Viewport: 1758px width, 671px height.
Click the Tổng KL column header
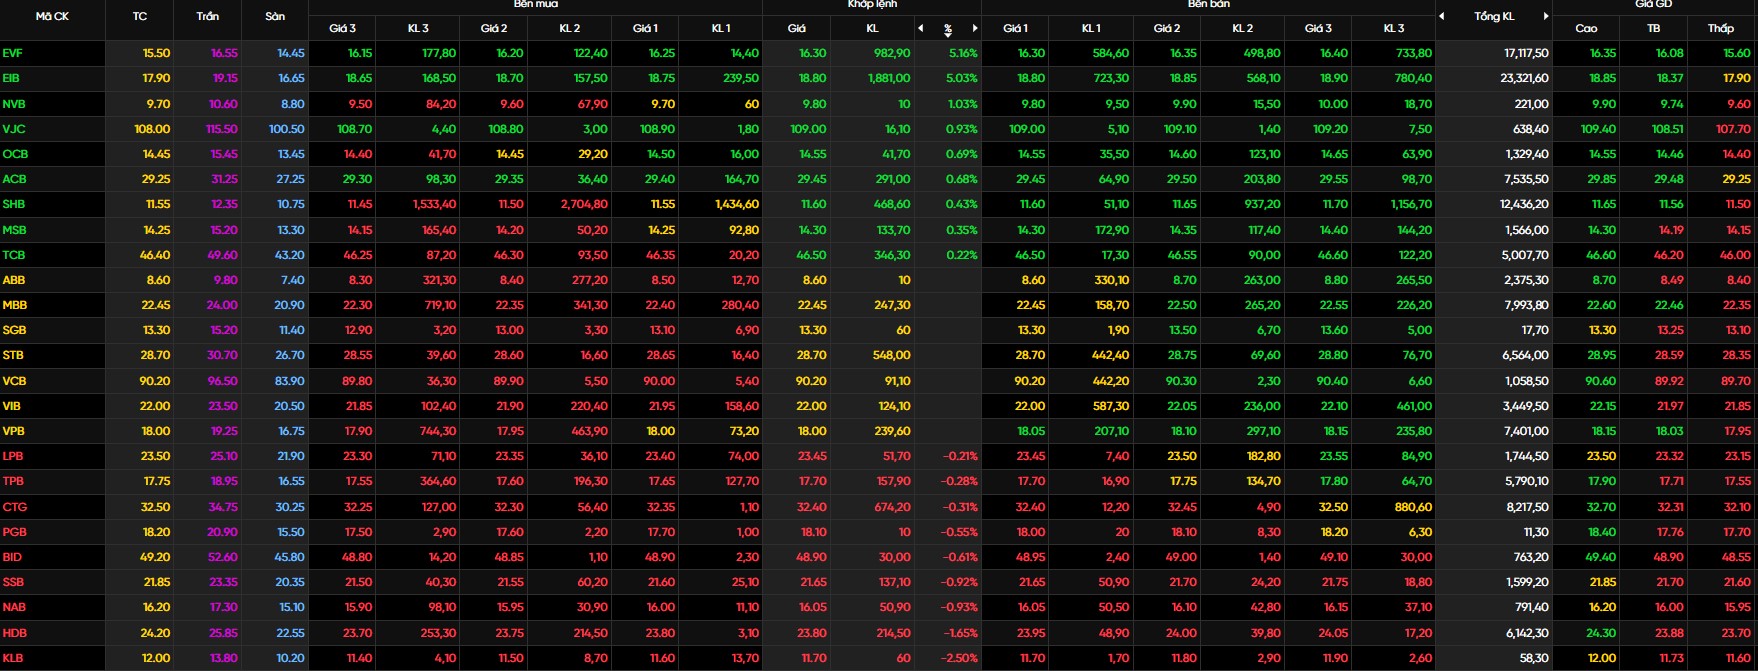point(1494,16)
